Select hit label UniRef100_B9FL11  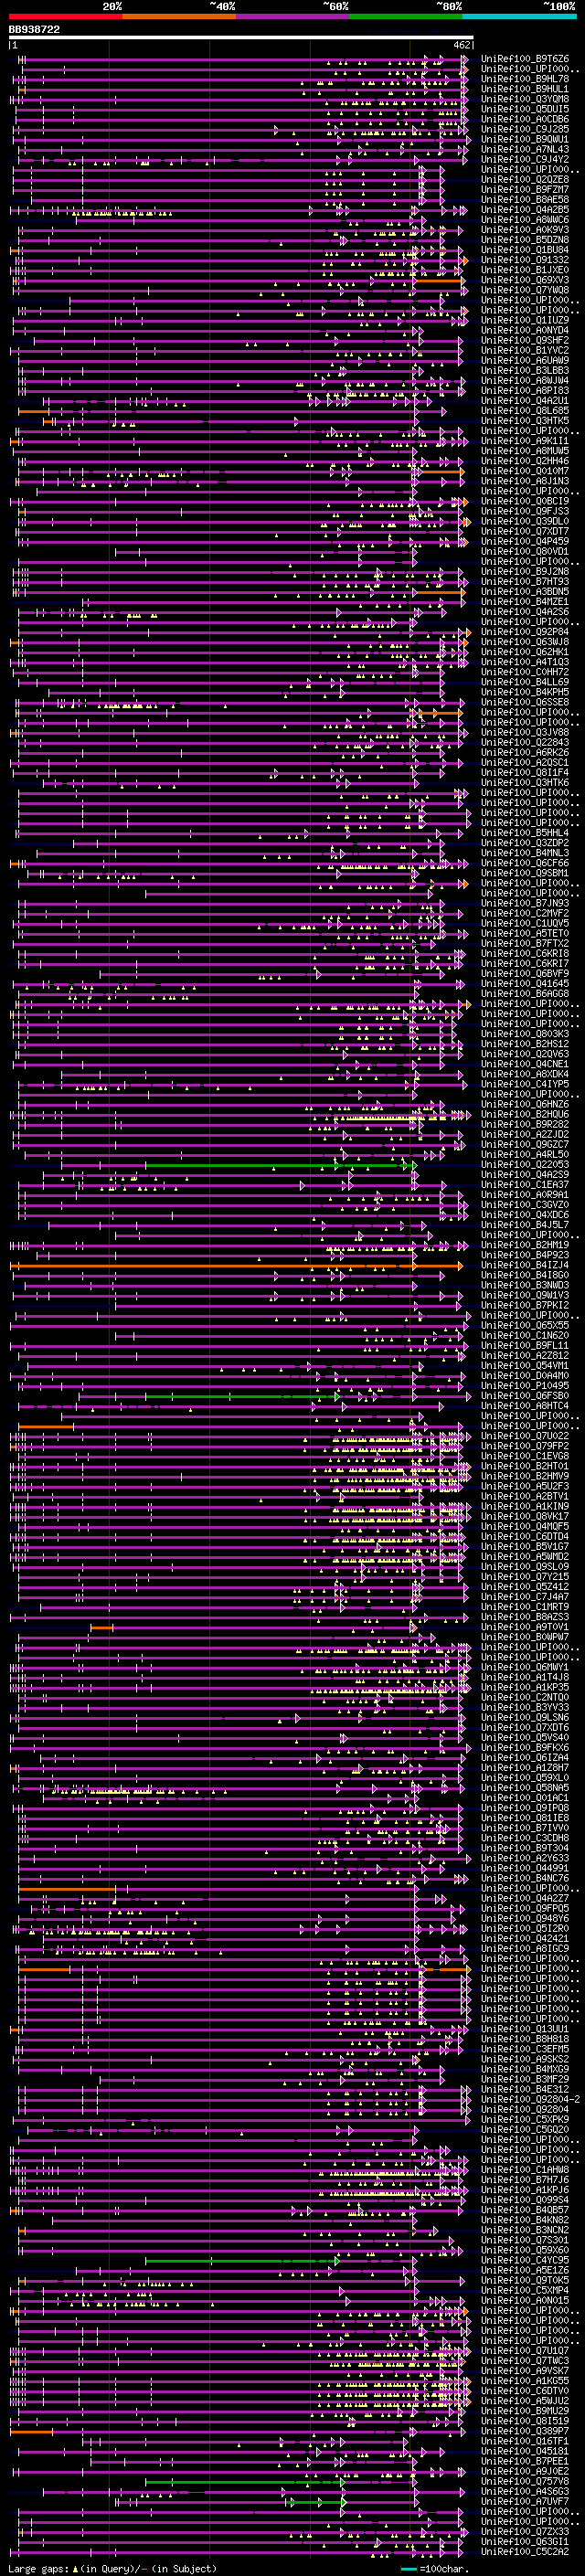524,1345
